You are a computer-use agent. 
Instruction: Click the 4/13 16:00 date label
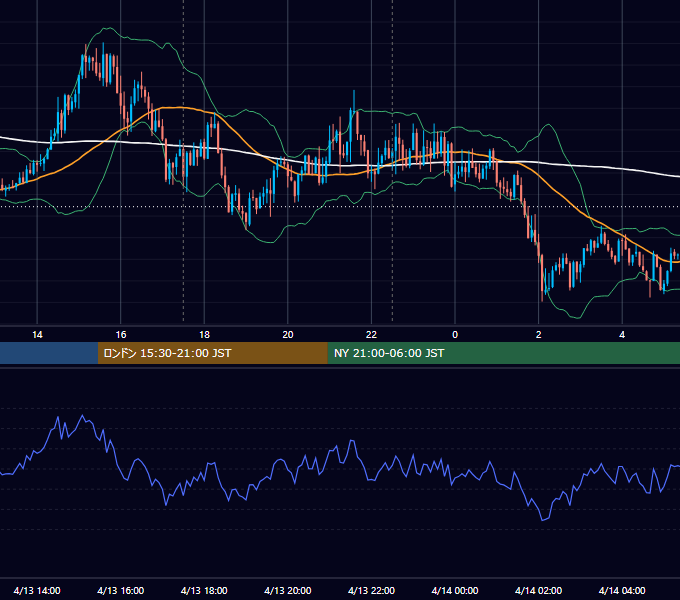[121, 590]
